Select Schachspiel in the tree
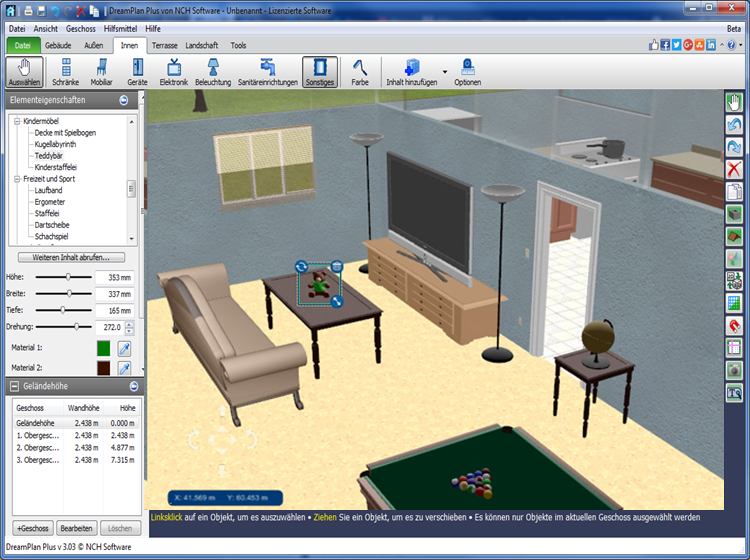This screenshot has width=750, height=560. point(51,236)
